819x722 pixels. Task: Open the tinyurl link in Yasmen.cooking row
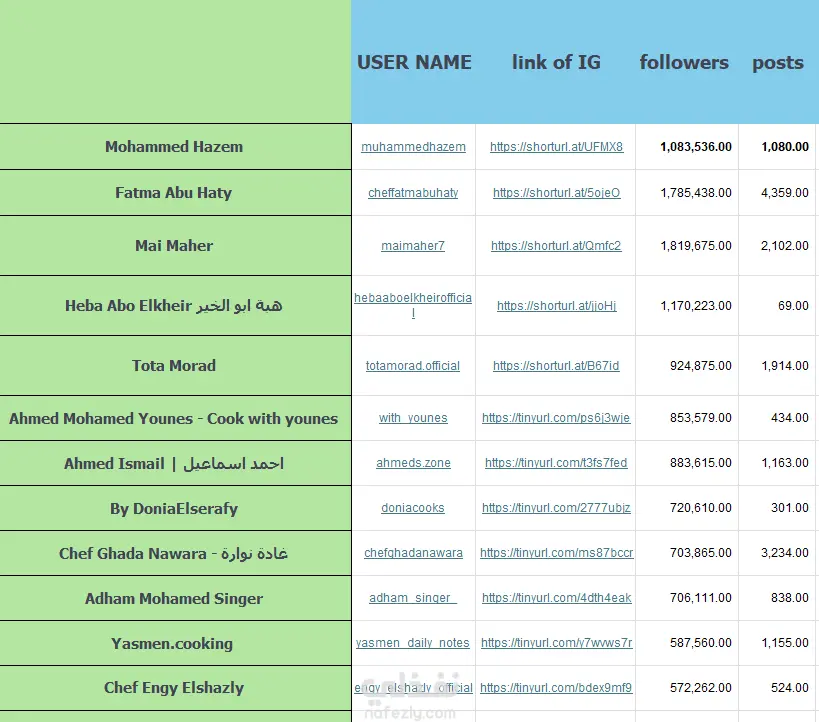click(556, 643)
